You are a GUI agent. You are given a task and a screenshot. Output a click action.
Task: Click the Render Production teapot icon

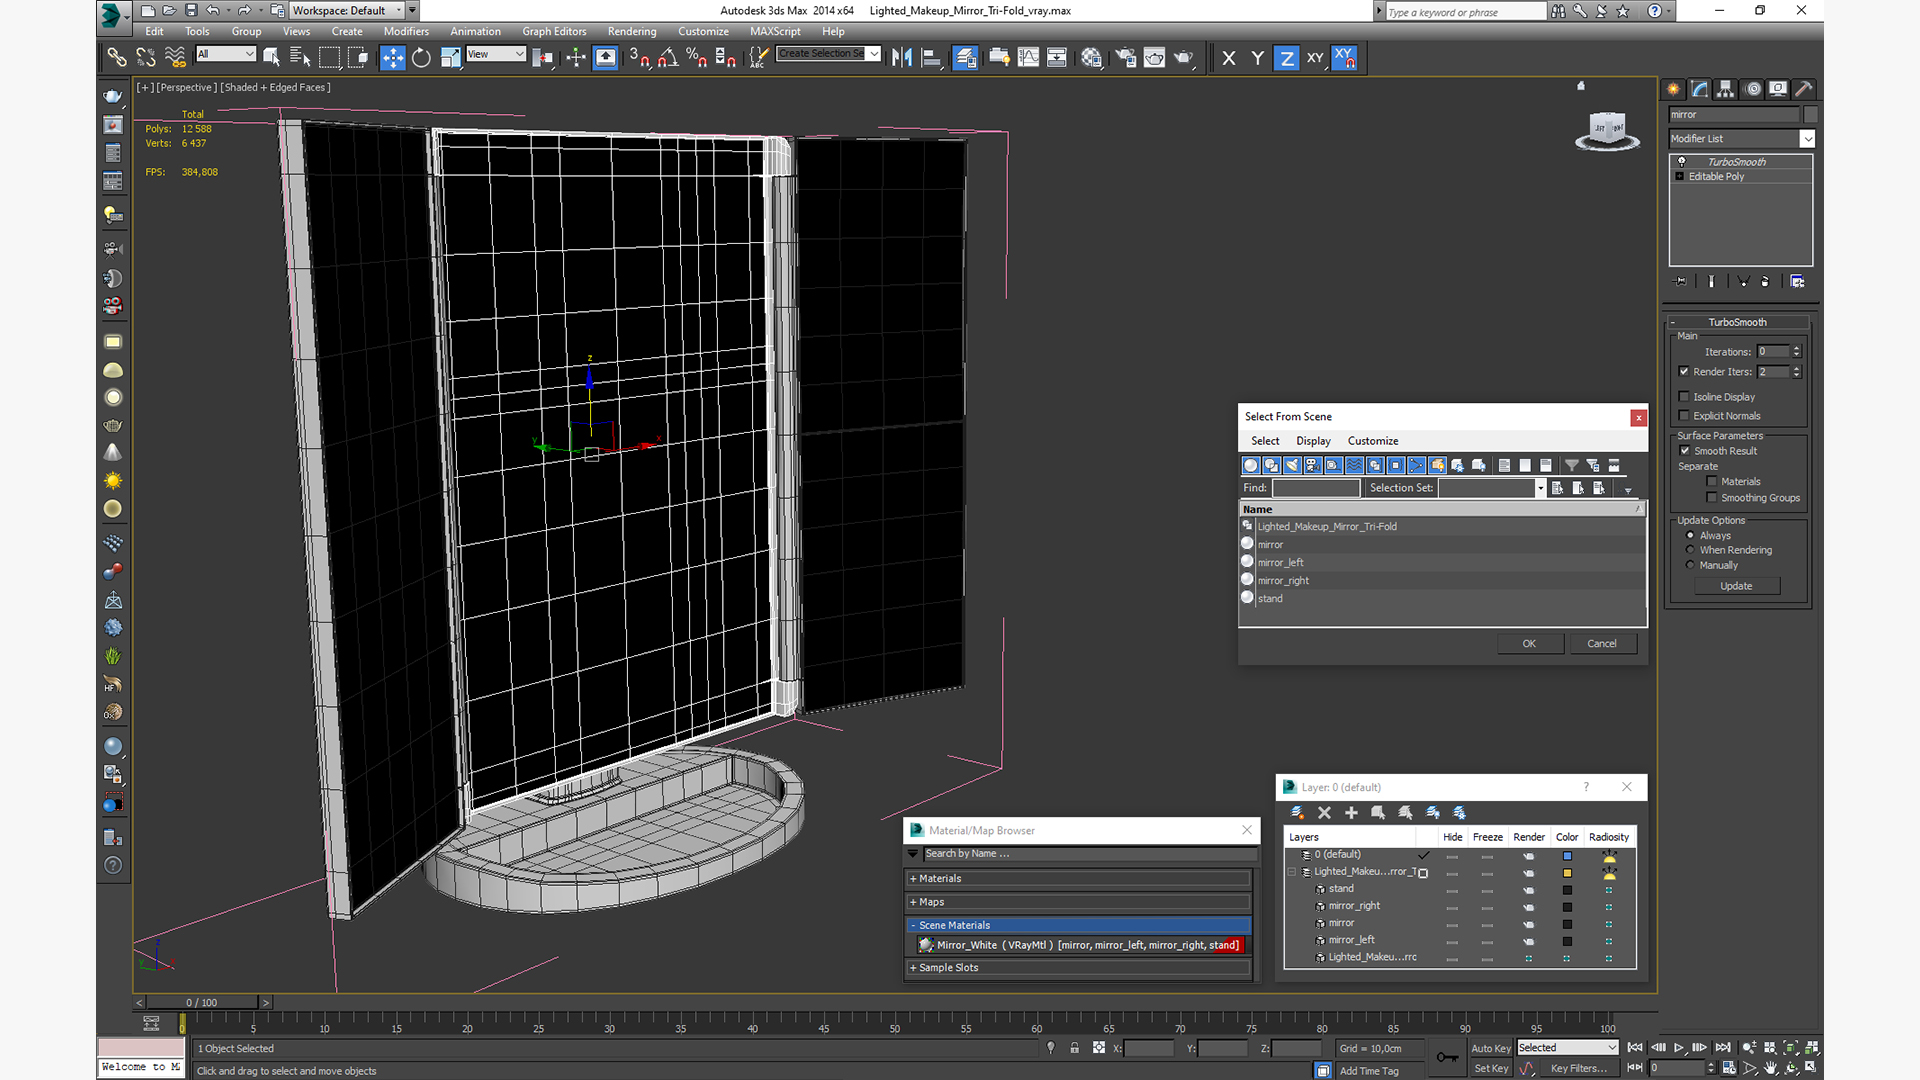(x=1184, y=58)
